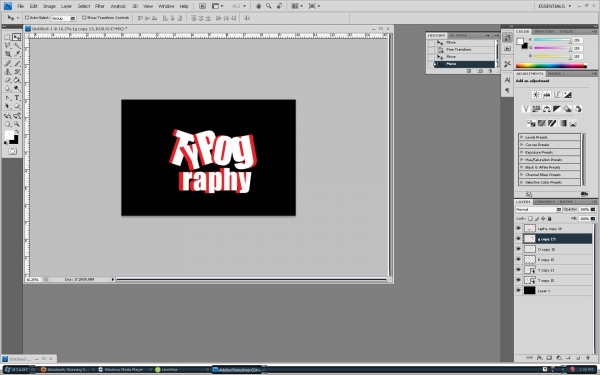Add a Levels adjustment
Screen dimensions: 600x375
(x=546, y=95)
